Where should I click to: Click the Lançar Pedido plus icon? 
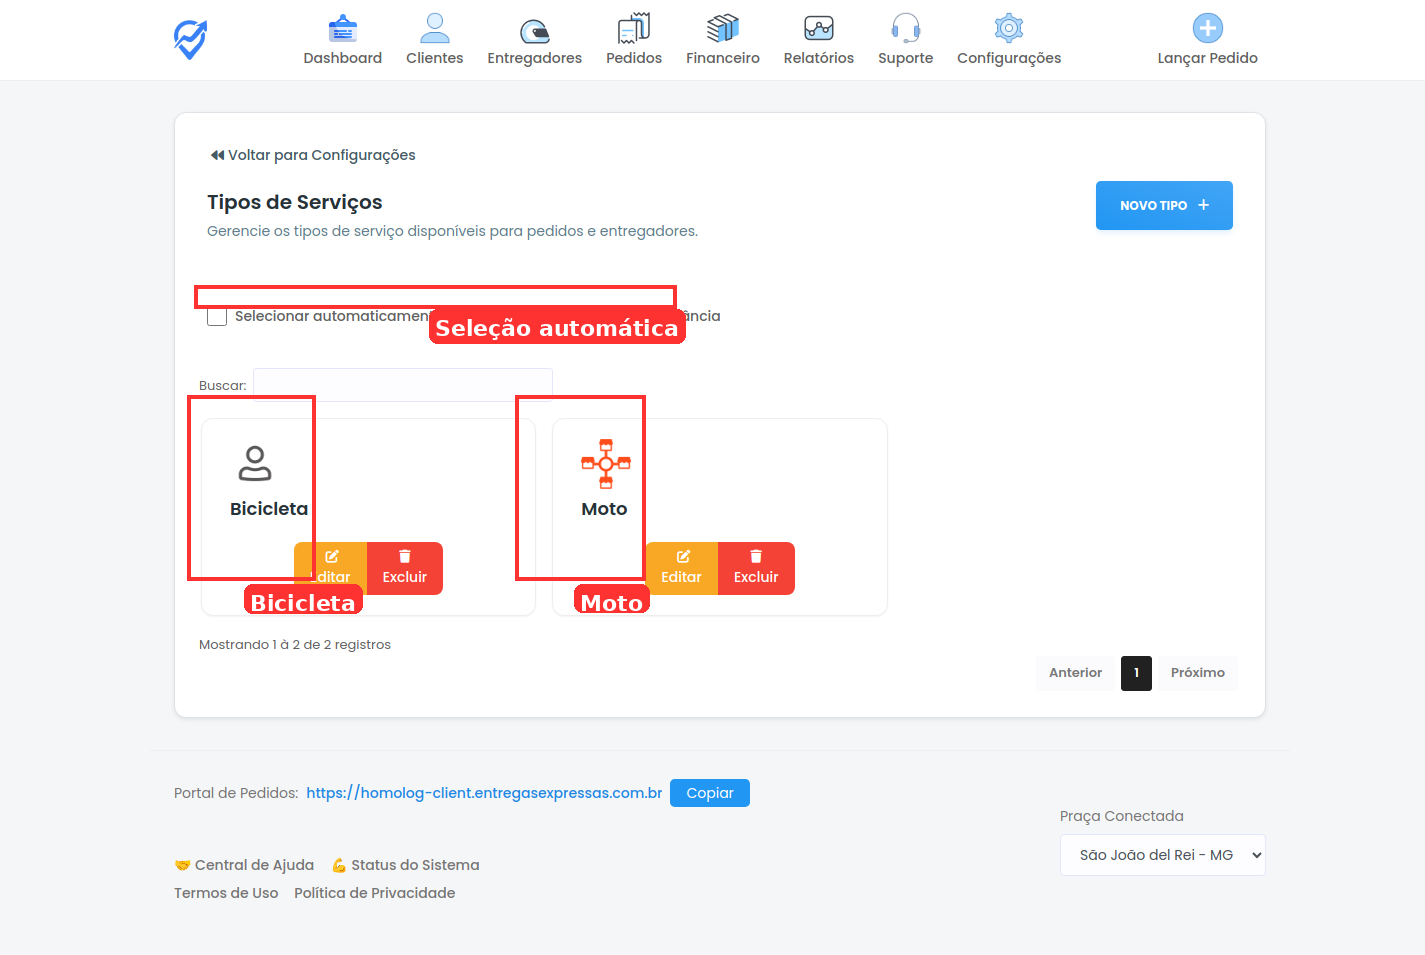[x=1207, y=28]
